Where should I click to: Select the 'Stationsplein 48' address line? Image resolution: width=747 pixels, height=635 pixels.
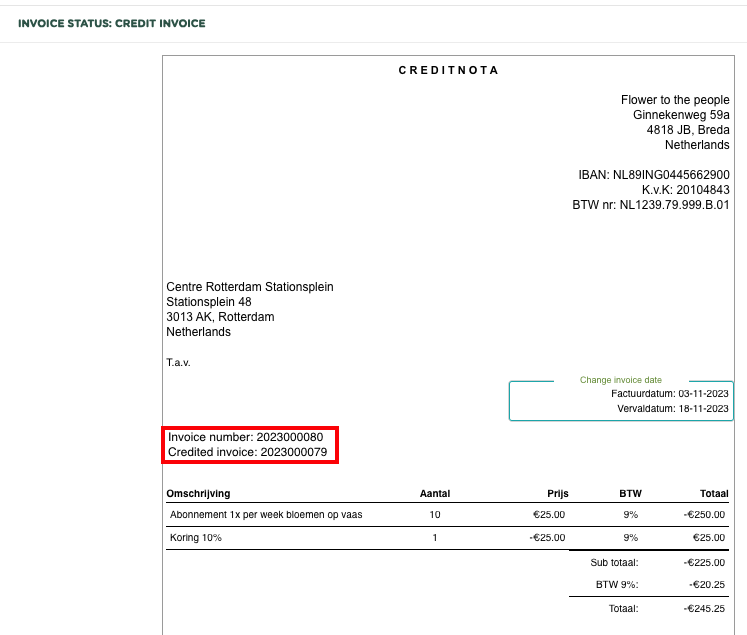(x=209, y=302)
